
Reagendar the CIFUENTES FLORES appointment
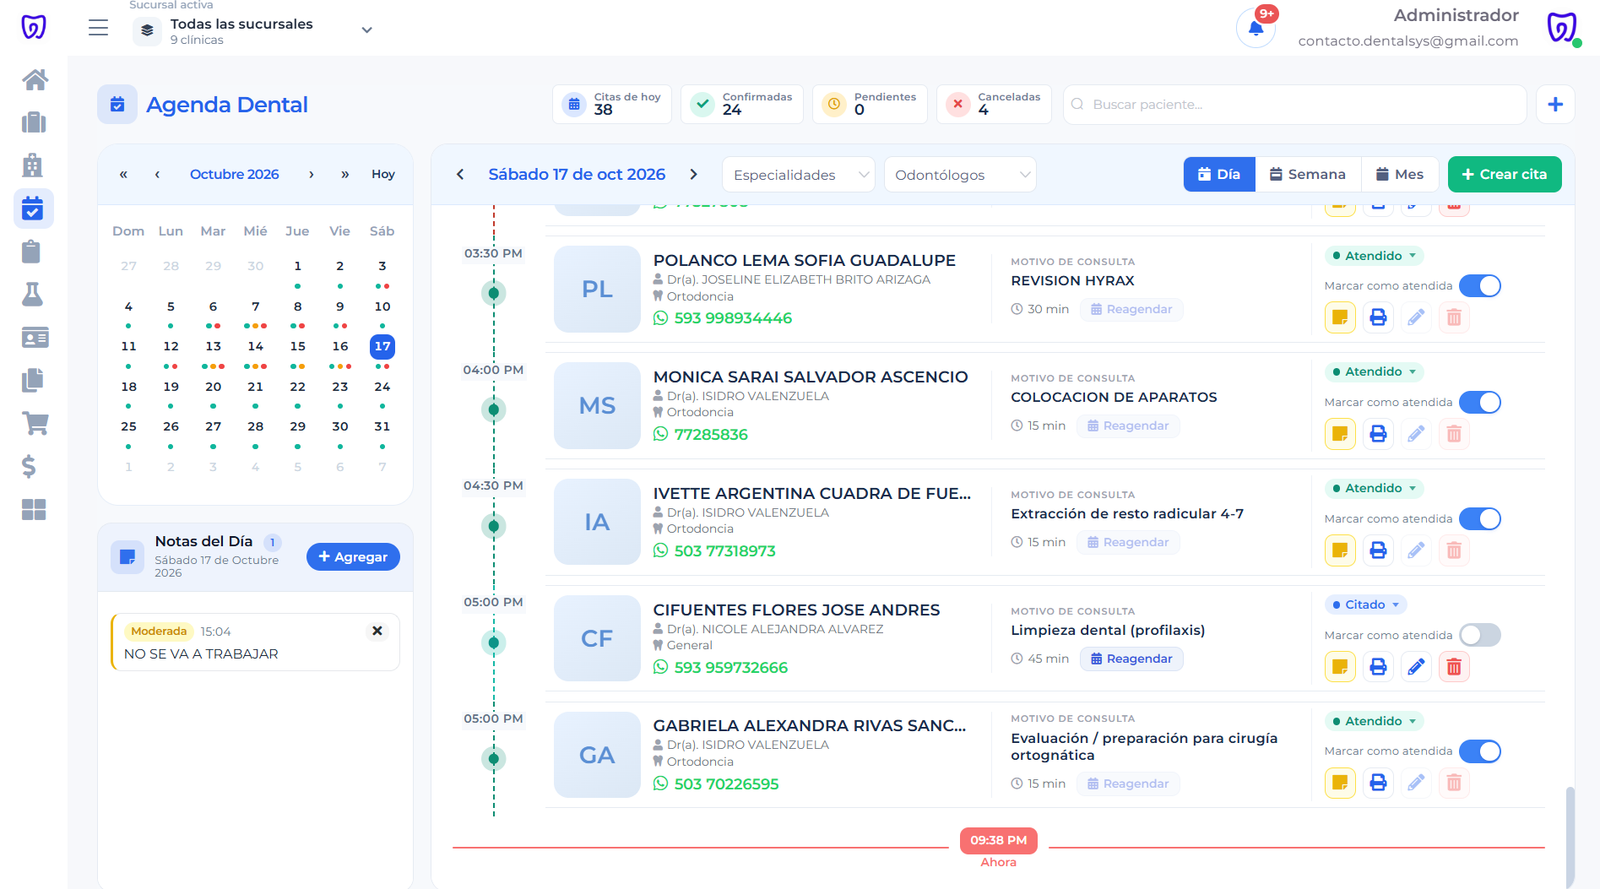point(1131,659)
